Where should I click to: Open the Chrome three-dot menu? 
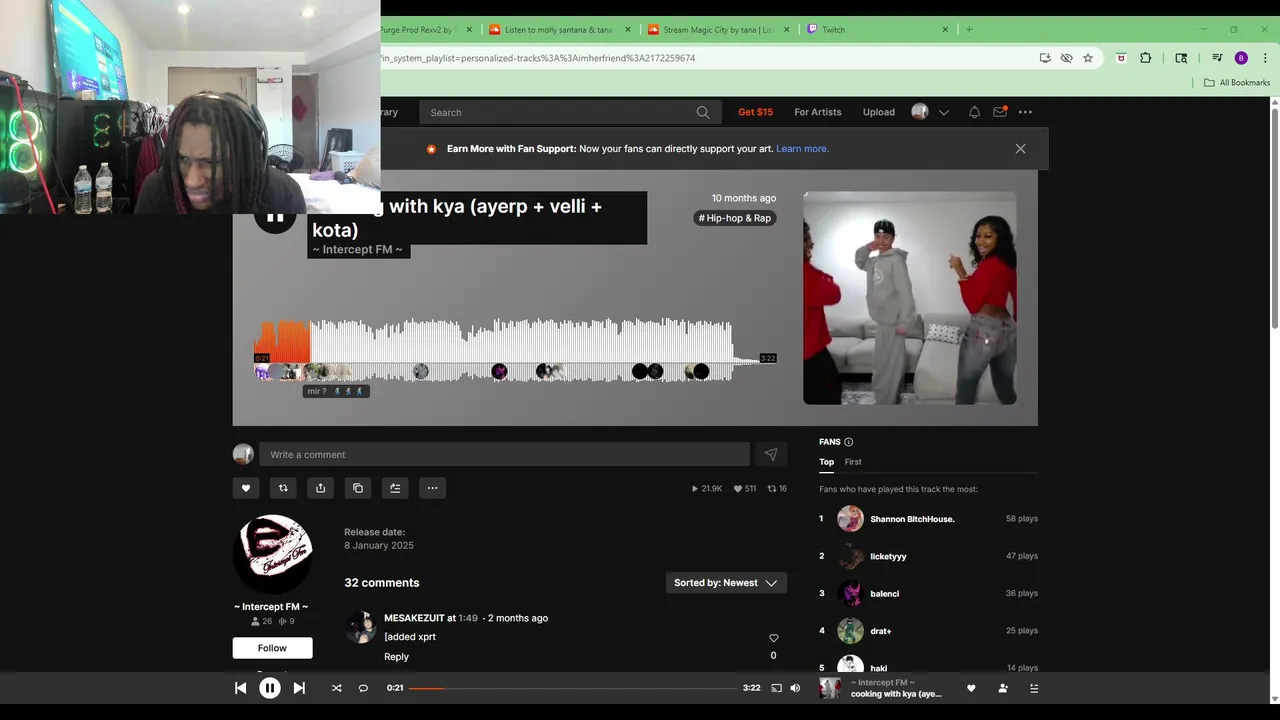tap(1265, 58)
